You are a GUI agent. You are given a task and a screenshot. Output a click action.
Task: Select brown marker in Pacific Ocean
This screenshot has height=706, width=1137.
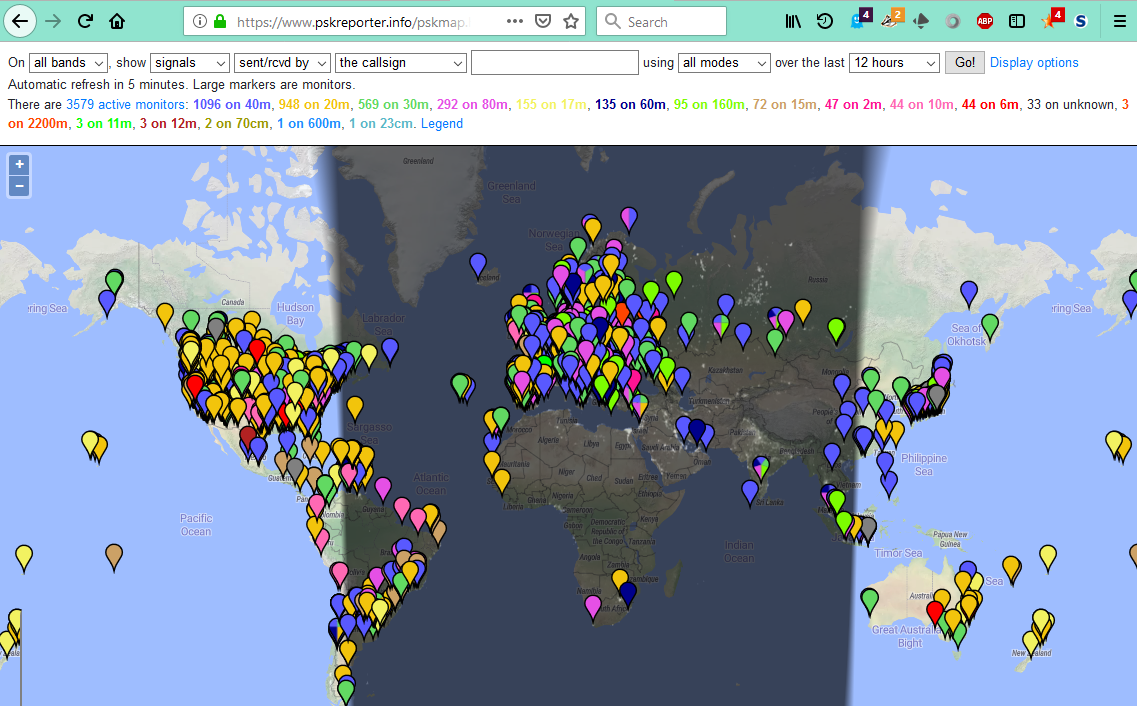click(114, 555)
